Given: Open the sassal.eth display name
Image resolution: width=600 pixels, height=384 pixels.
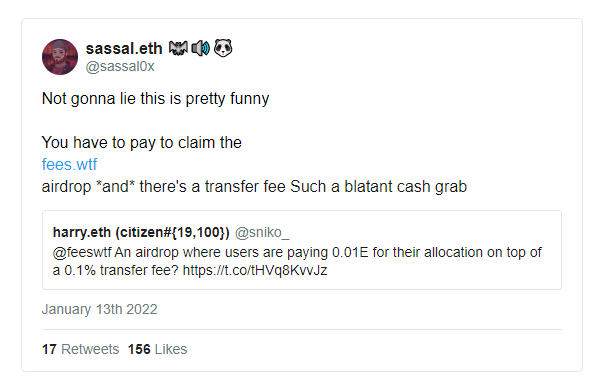Looking at the screenshot, I should coord(124,49).
